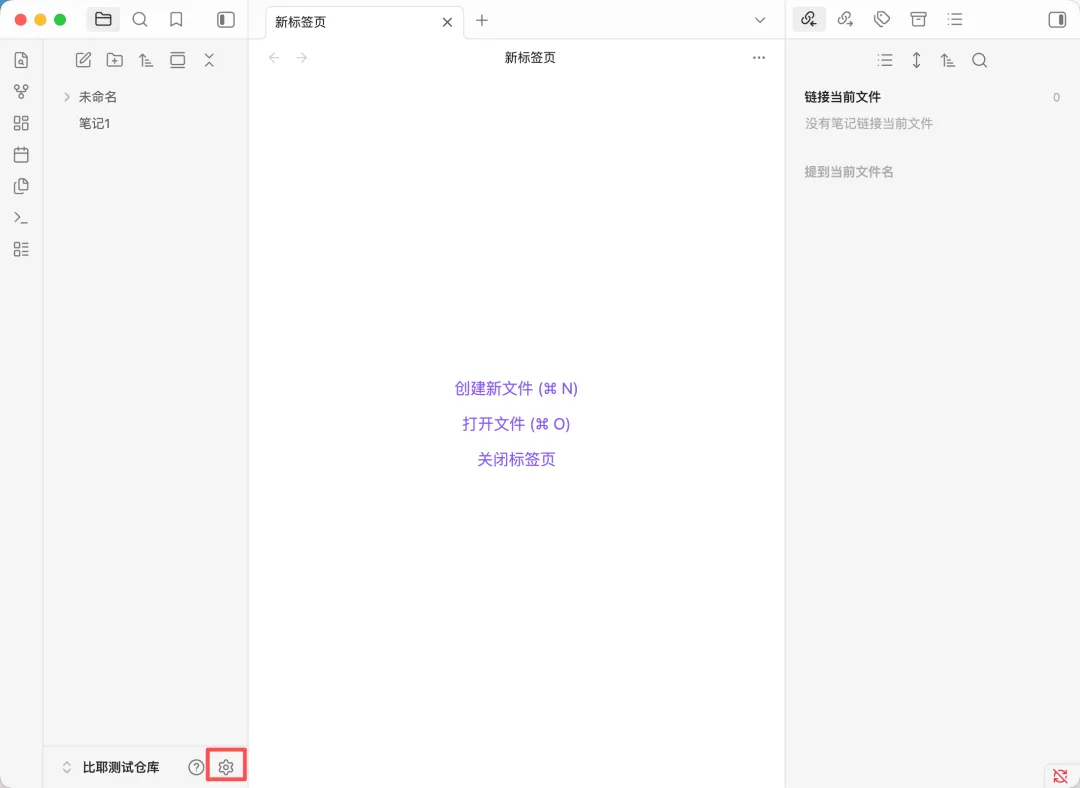Open the help question-mark icon

196,767
